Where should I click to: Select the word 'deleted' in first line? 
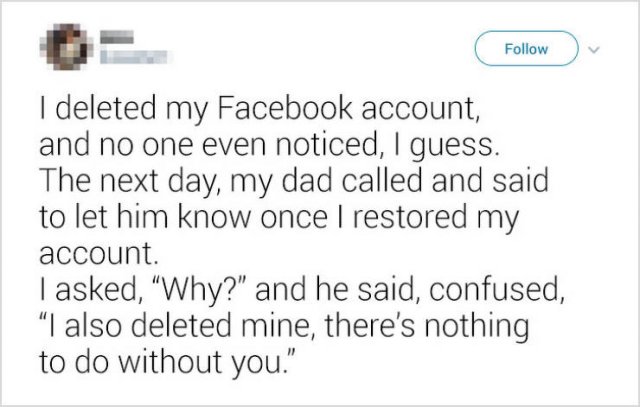point(106,109)
